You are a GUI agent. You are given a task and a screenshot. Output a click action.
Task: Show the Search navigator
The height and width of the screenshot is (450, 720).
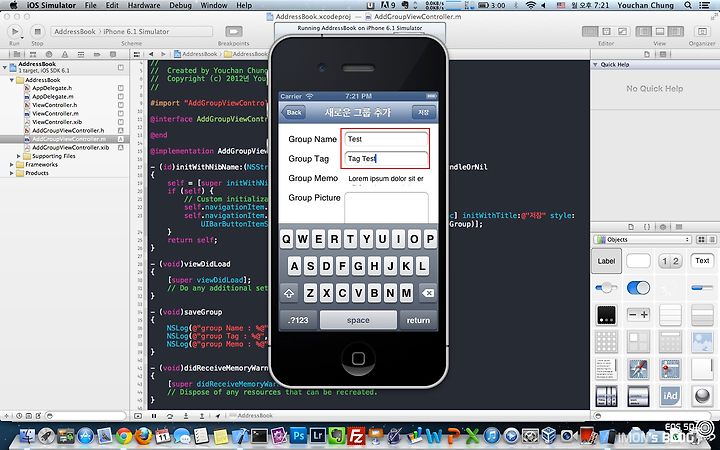pyautogui.click(x=49, y=54)
